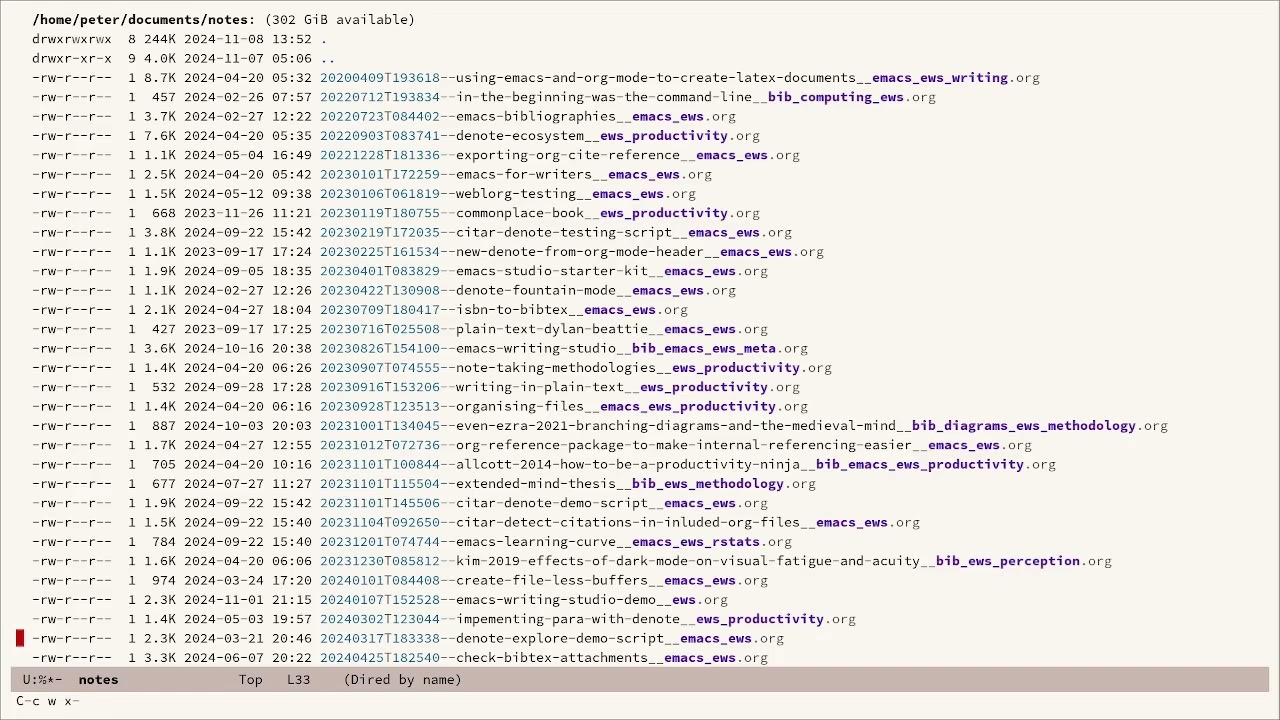Open kim-2019 dark-mode effects note
Screen dimensions: 1280x720
click(x=716, y=561)
